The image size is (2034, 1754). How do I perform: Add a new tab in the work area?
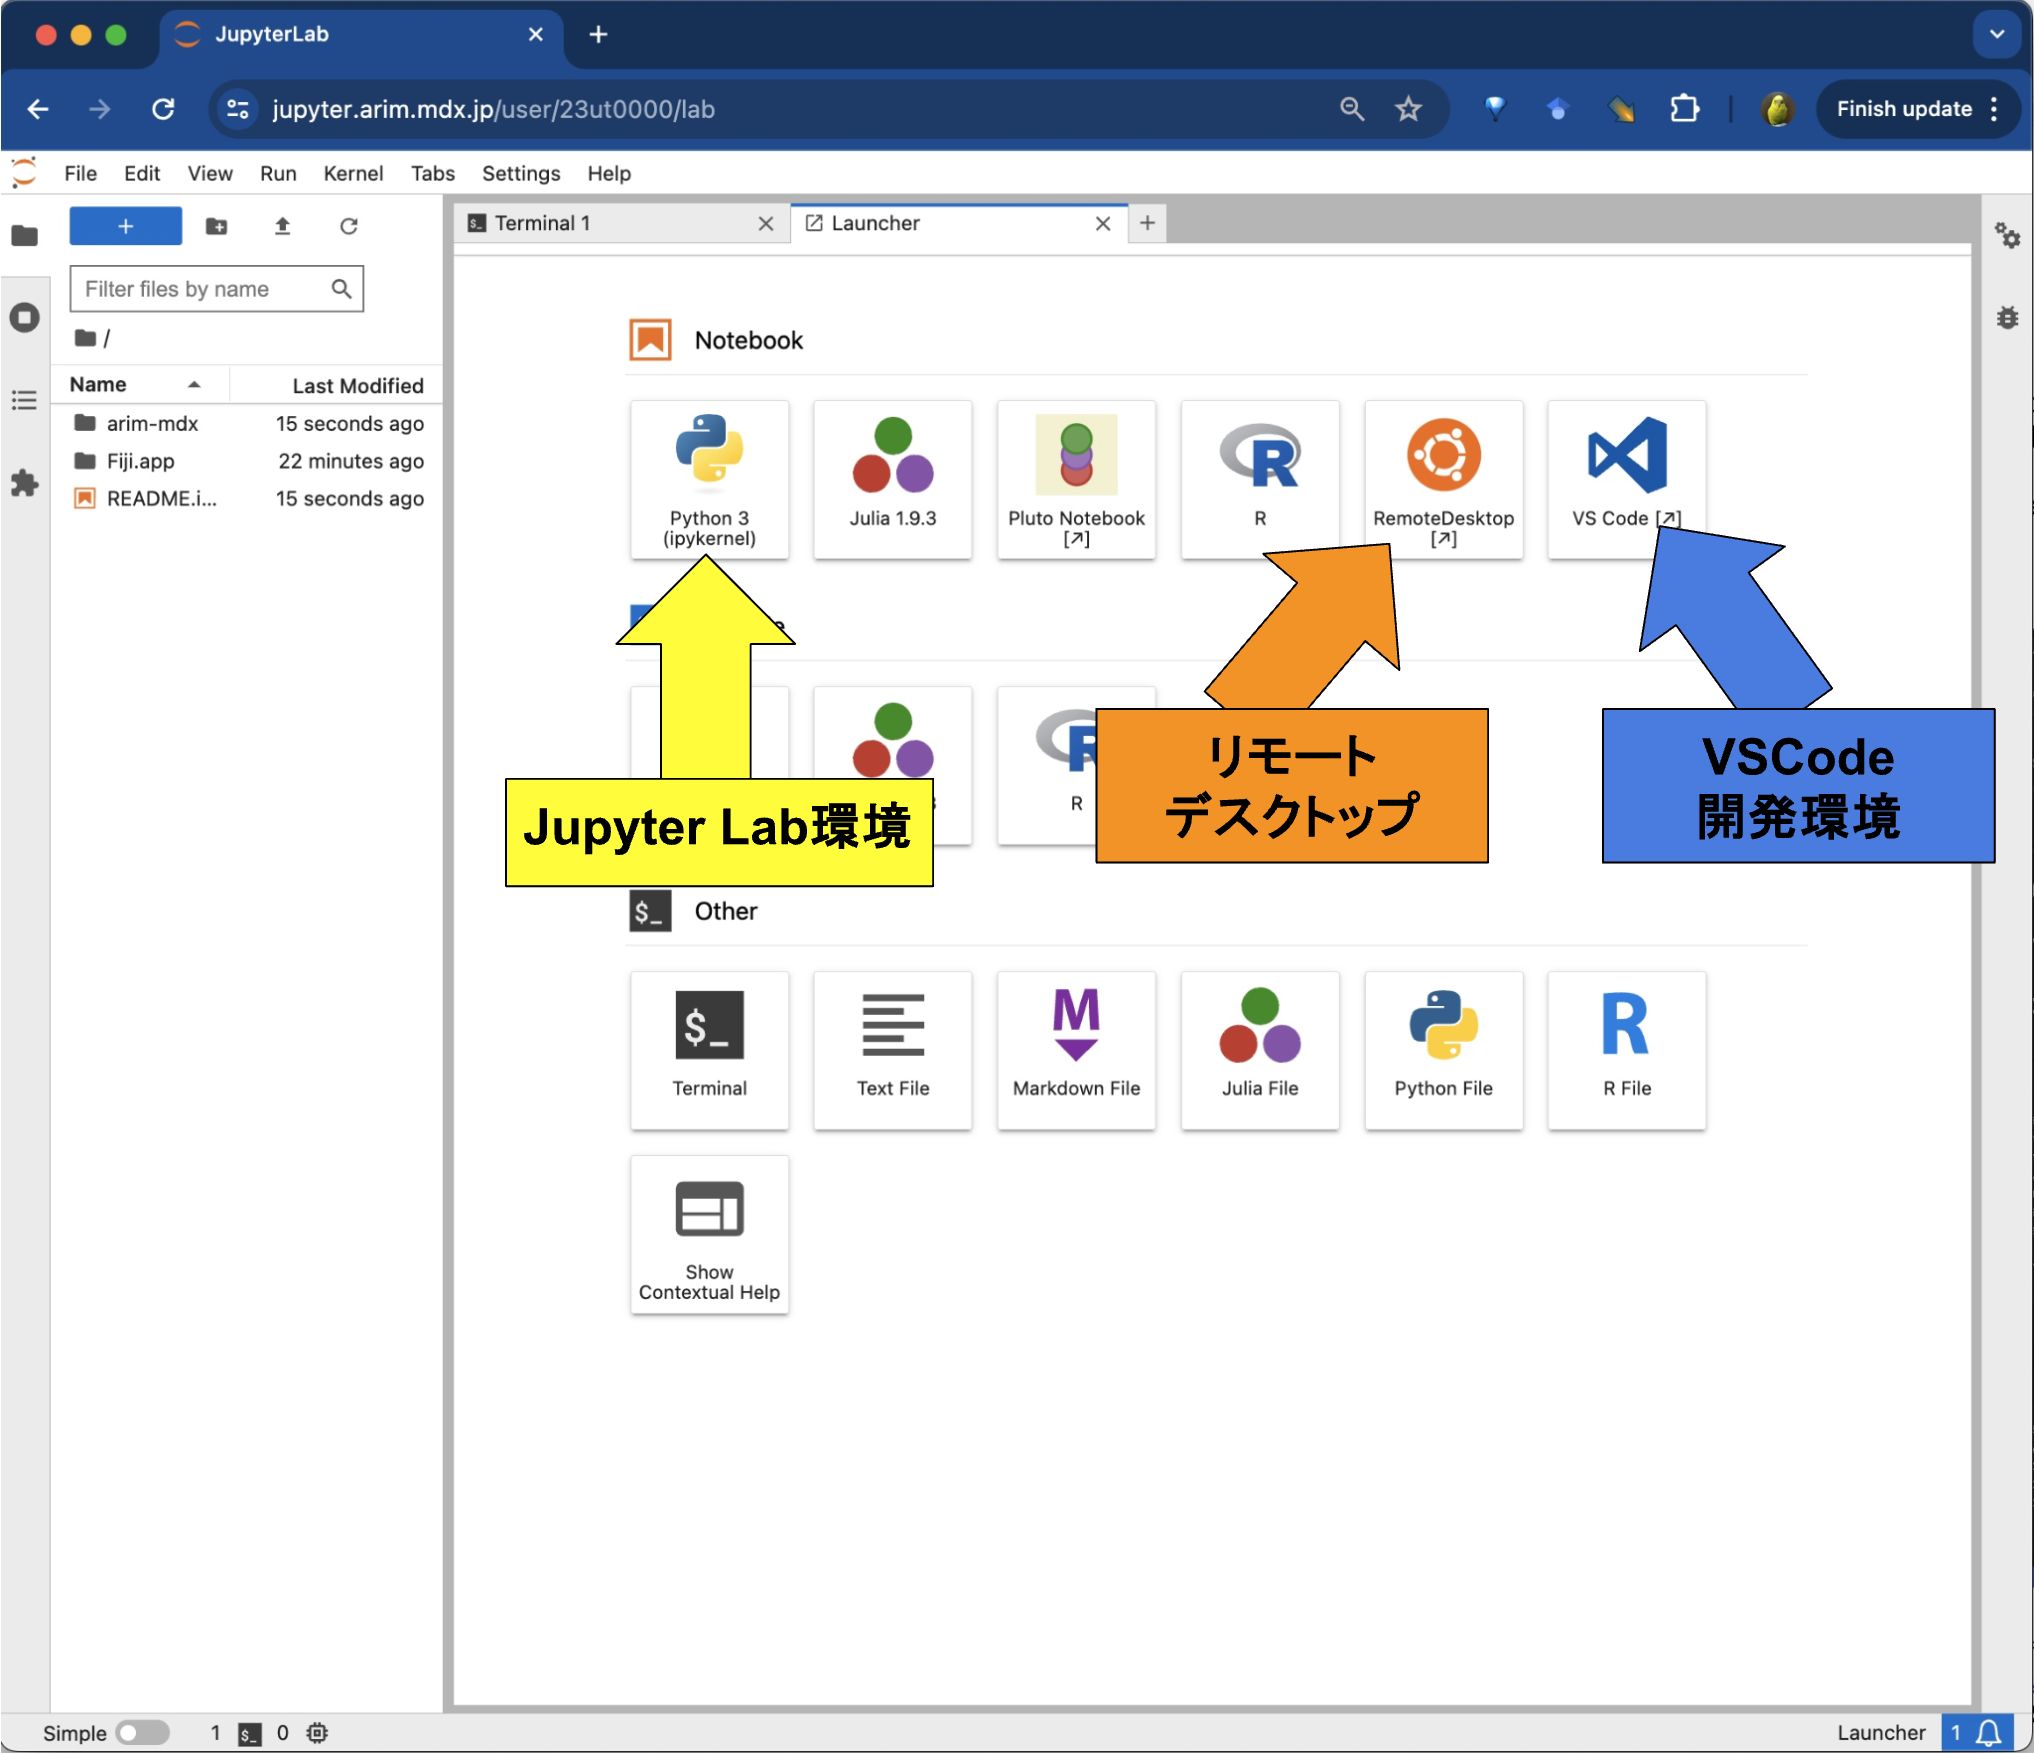[1147, 223]
